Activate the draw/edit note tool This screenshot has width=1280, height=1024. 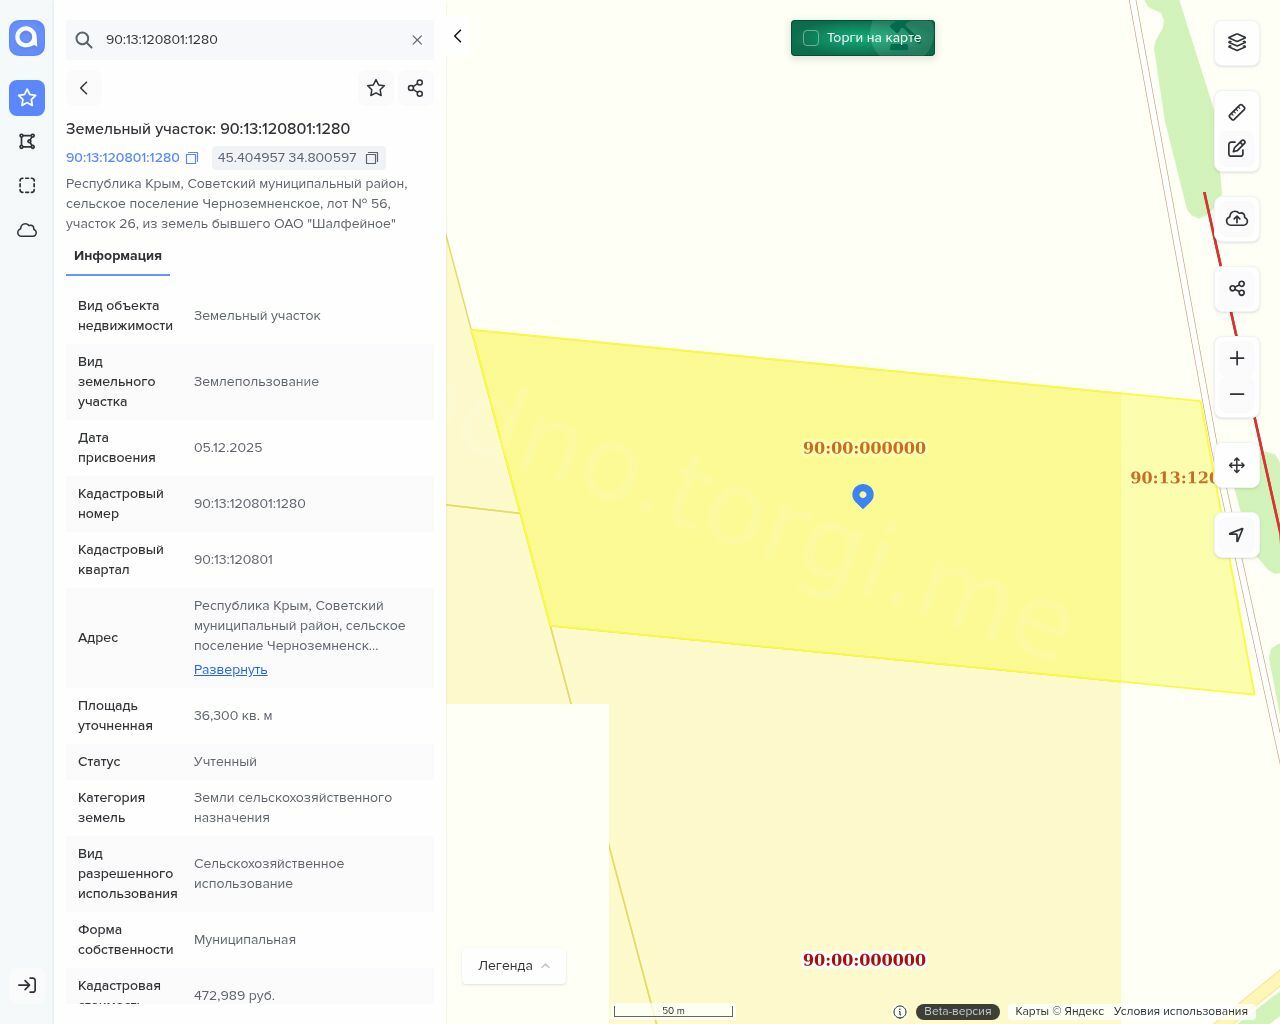pyautogui.click(x=1237, y=149)
